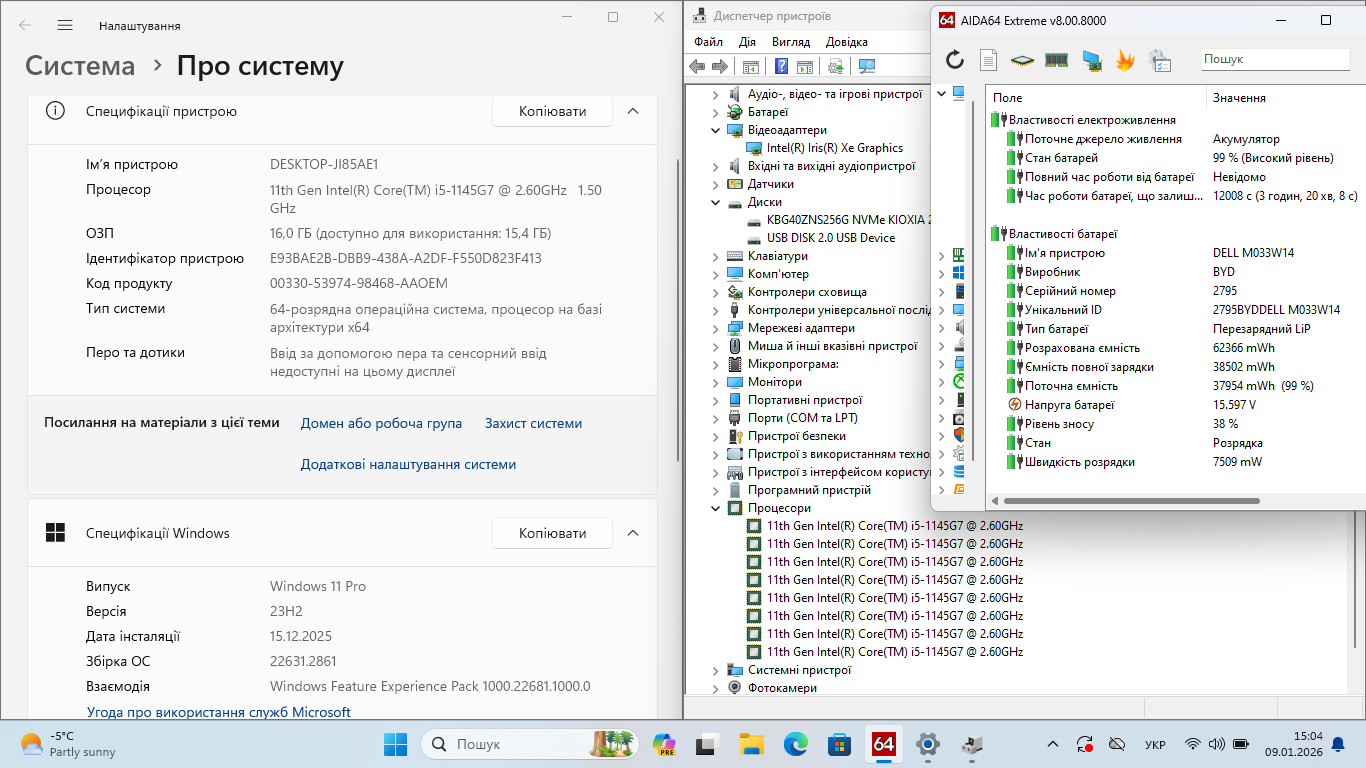Click scan for hardware changes monitor icon
This screenshot has width=1366, height=768.
867,67
